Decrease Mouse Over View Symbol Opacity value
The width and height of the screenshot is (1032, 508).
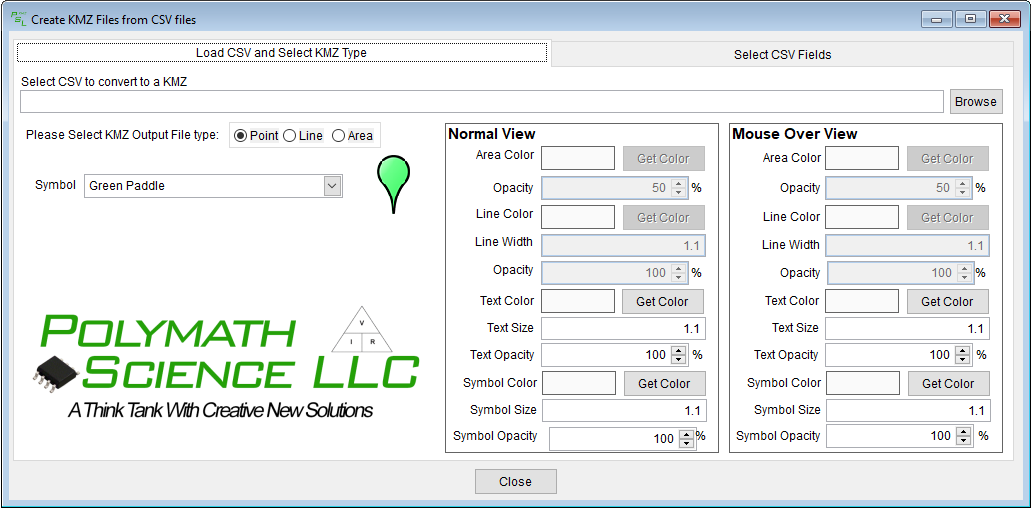click(x=963, y=441)
